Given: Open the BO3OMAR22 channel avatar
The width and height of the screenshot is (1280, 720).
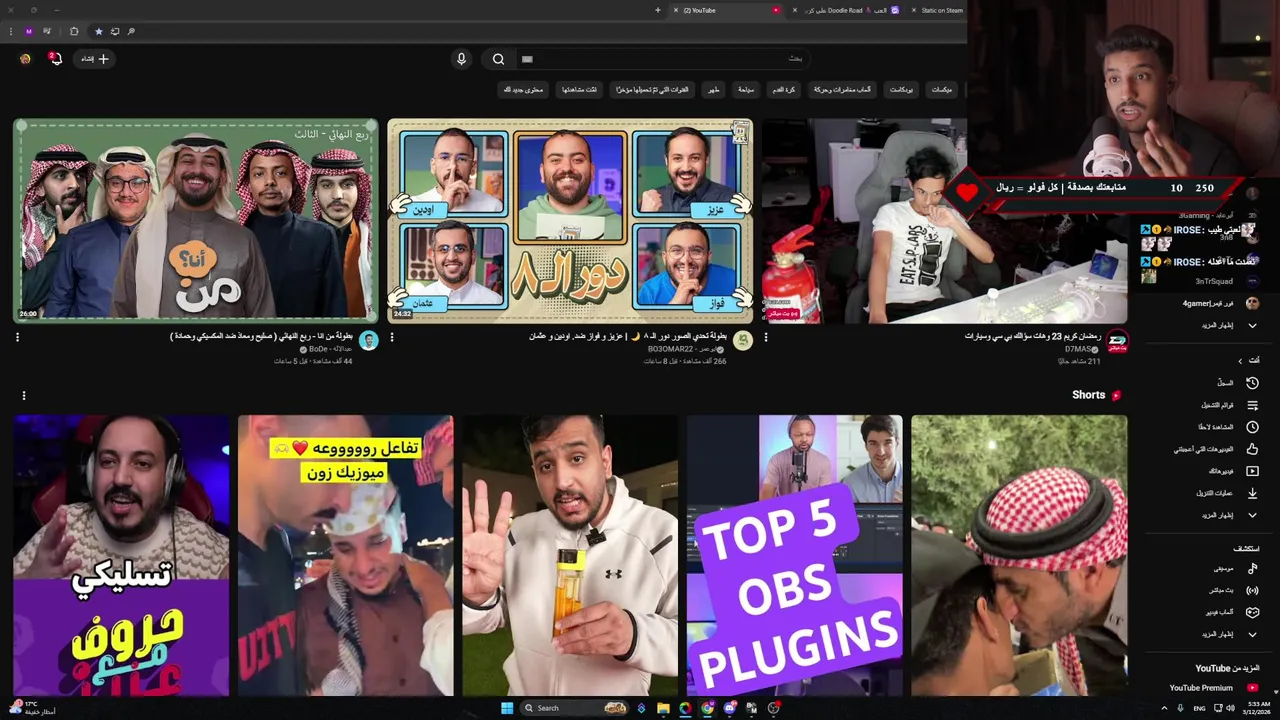Looking at the screenshot, I should (743, 341).
